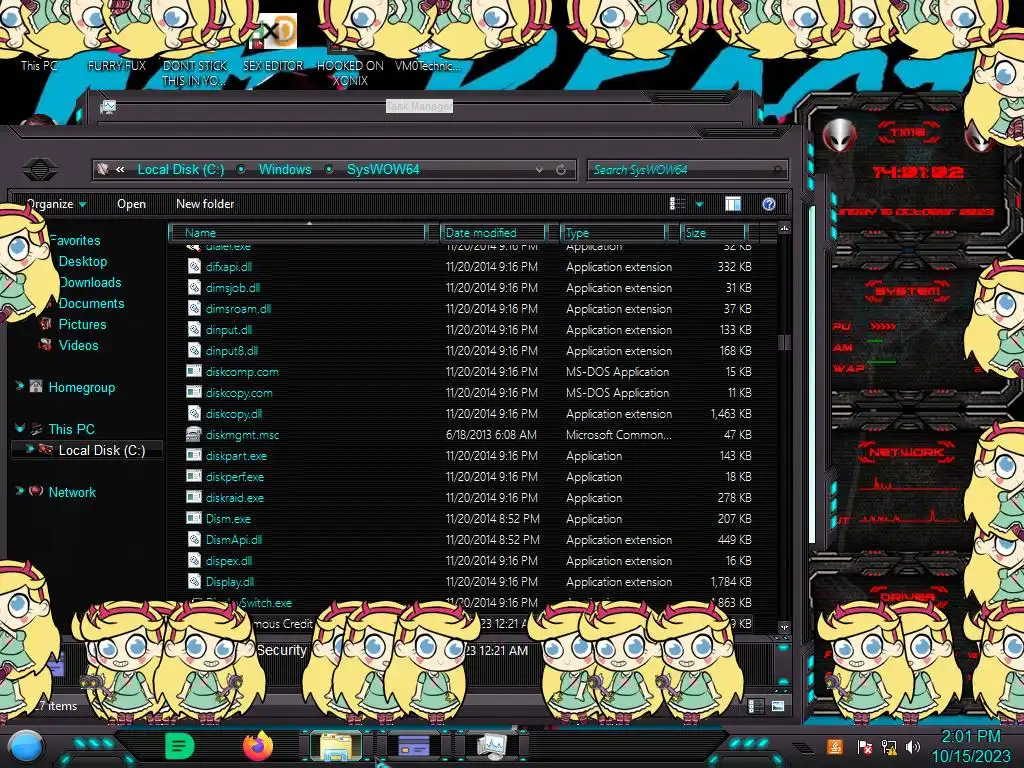Open the Organize menu
The height and width of the screenshot is (768, 1024).
pyautogui.click(x=56, y=204)
